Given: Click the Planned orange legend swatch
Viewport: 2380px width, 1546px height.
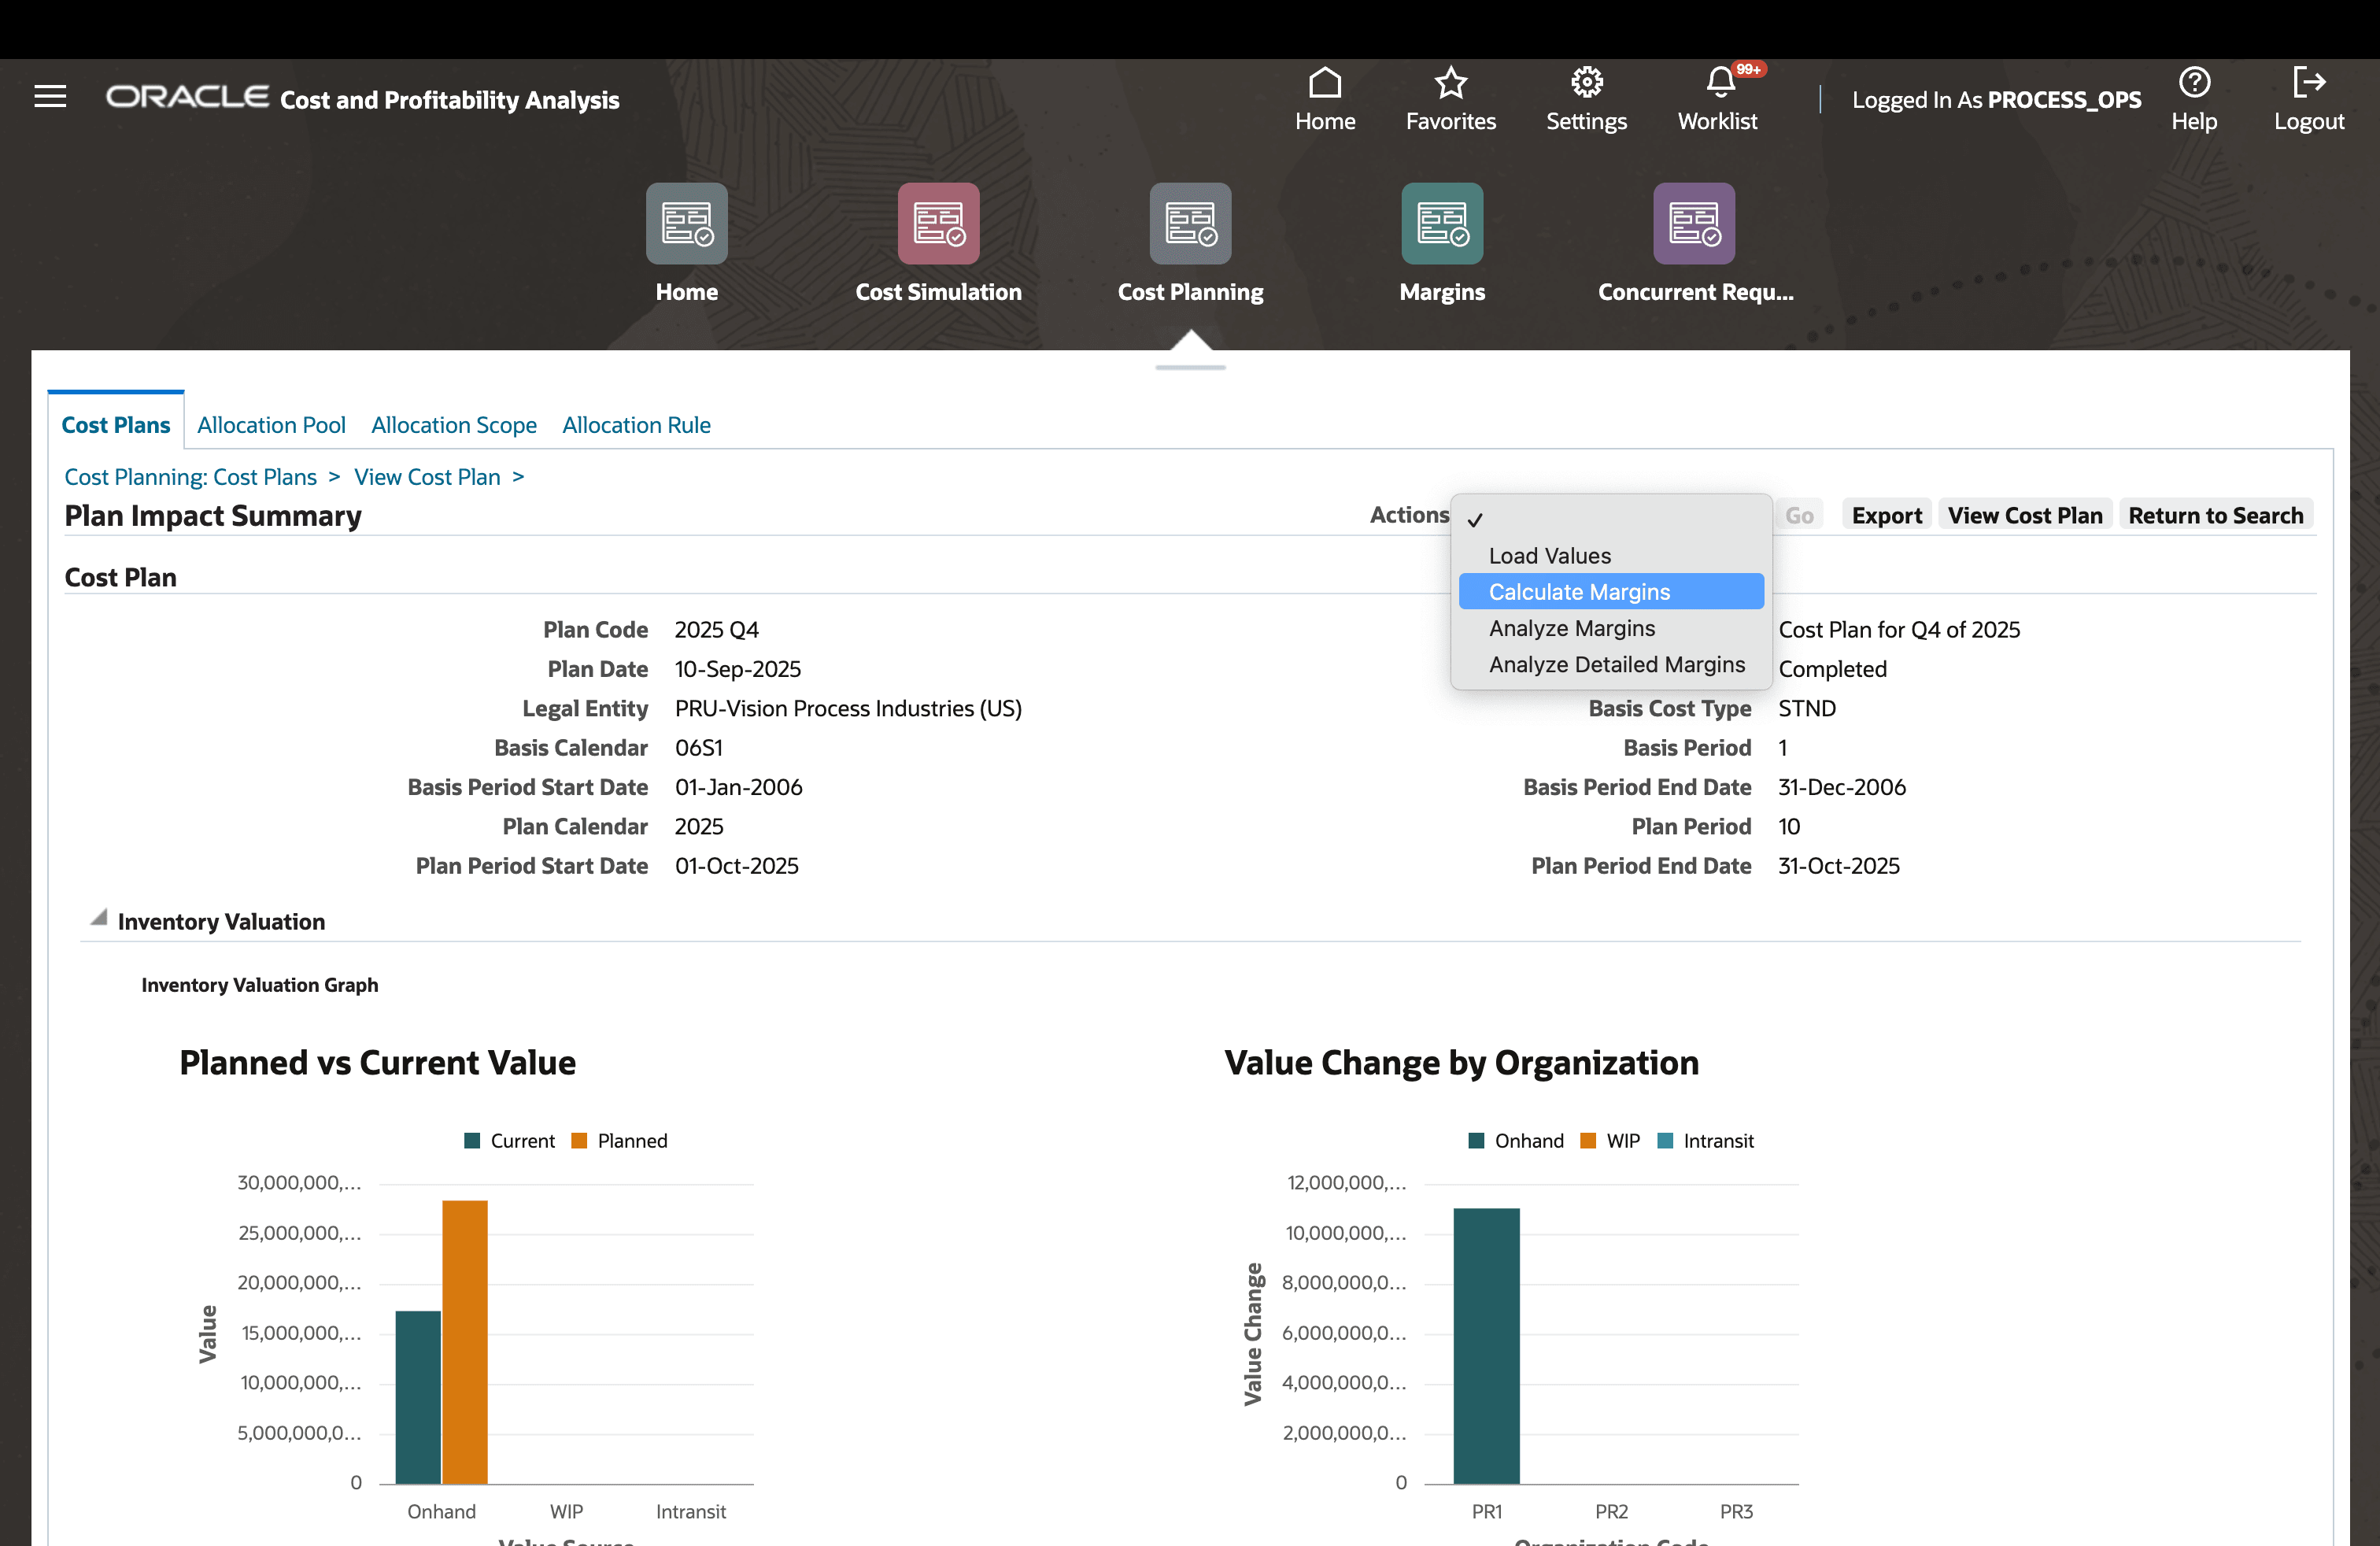Looking at the screenshot, I should pos(579,1141).
